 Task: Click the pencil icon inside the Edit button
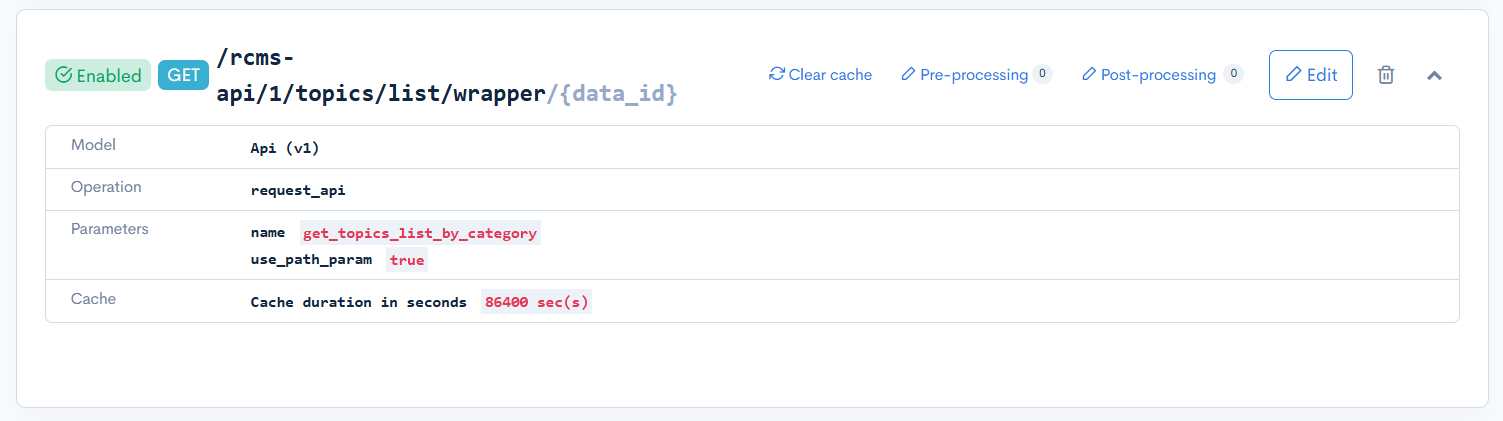coord(1294,75)
